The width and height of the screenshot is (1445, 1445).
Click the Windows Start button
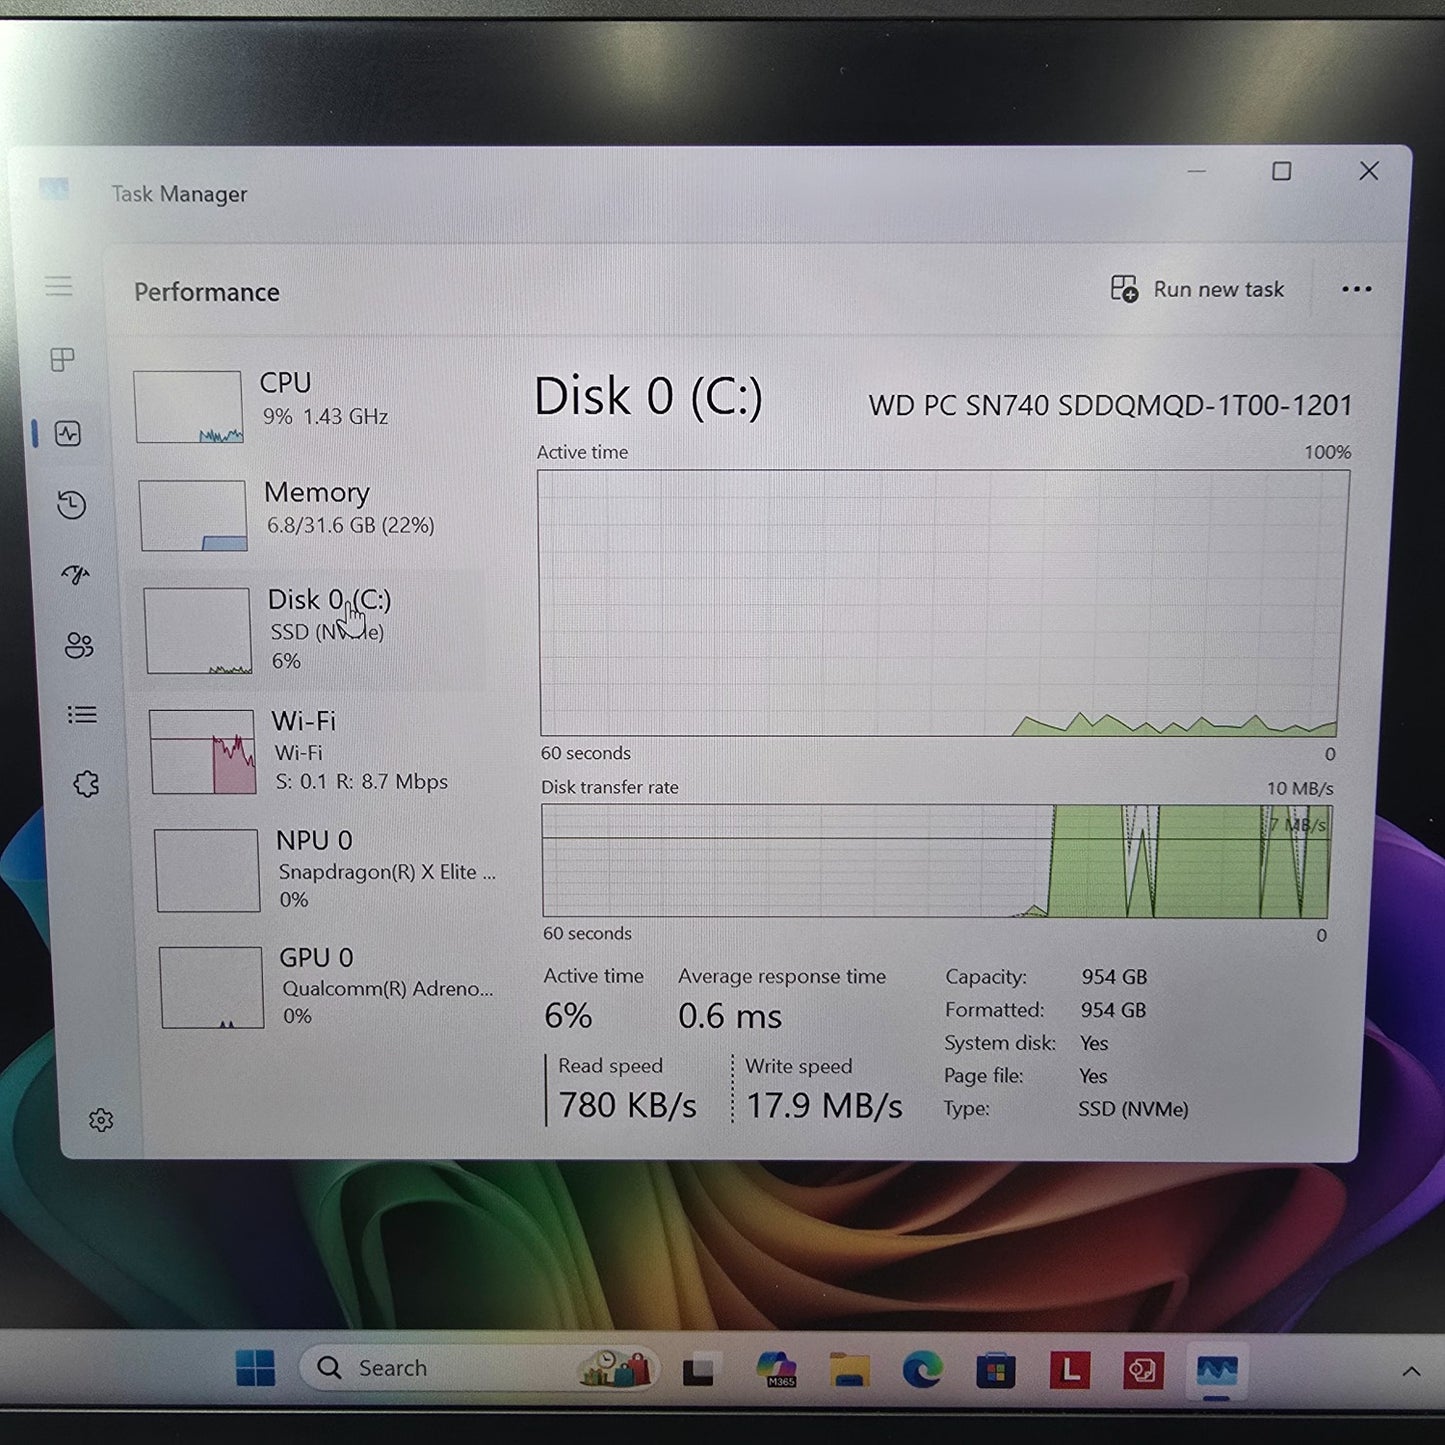[255, 1368]
